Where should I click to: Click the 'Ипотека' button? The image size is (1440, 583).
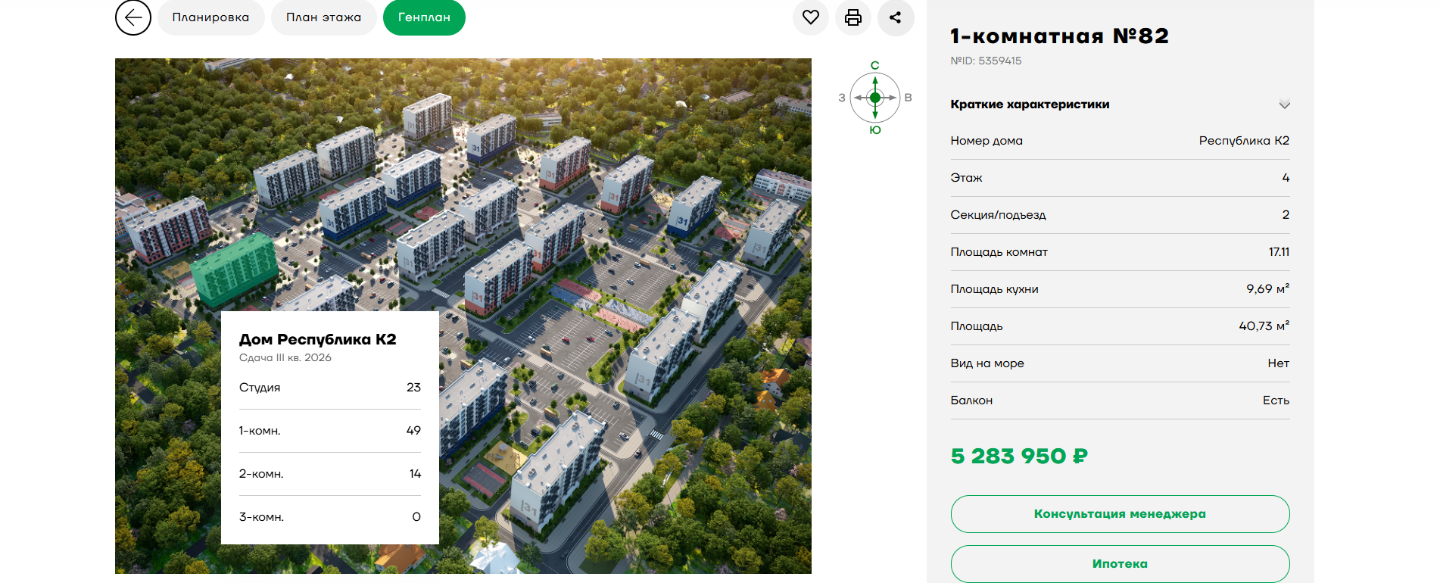pyautogui.click(x=1119, y=563)
